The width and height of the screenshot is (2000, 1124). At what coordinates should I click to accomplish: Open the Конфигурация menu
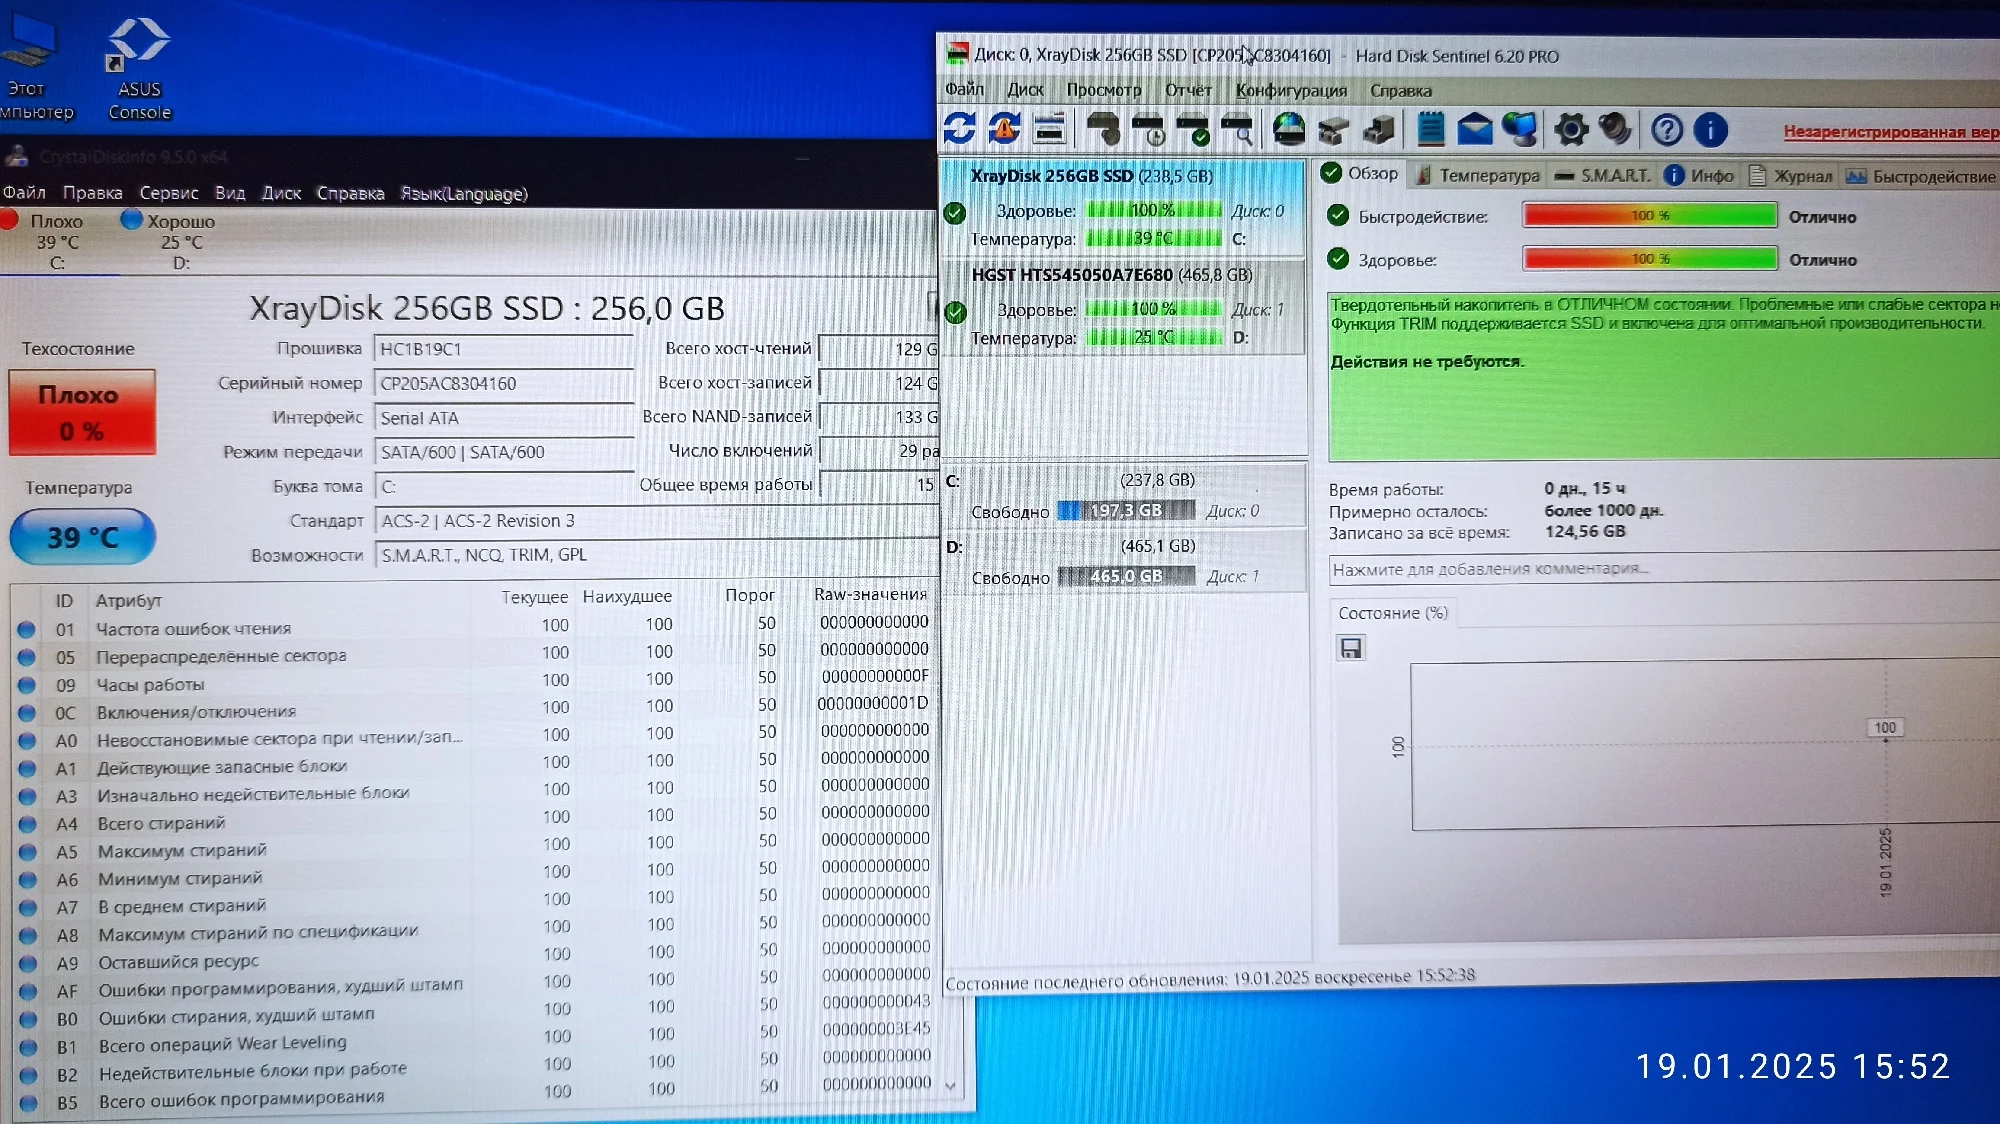(1291, 91)
